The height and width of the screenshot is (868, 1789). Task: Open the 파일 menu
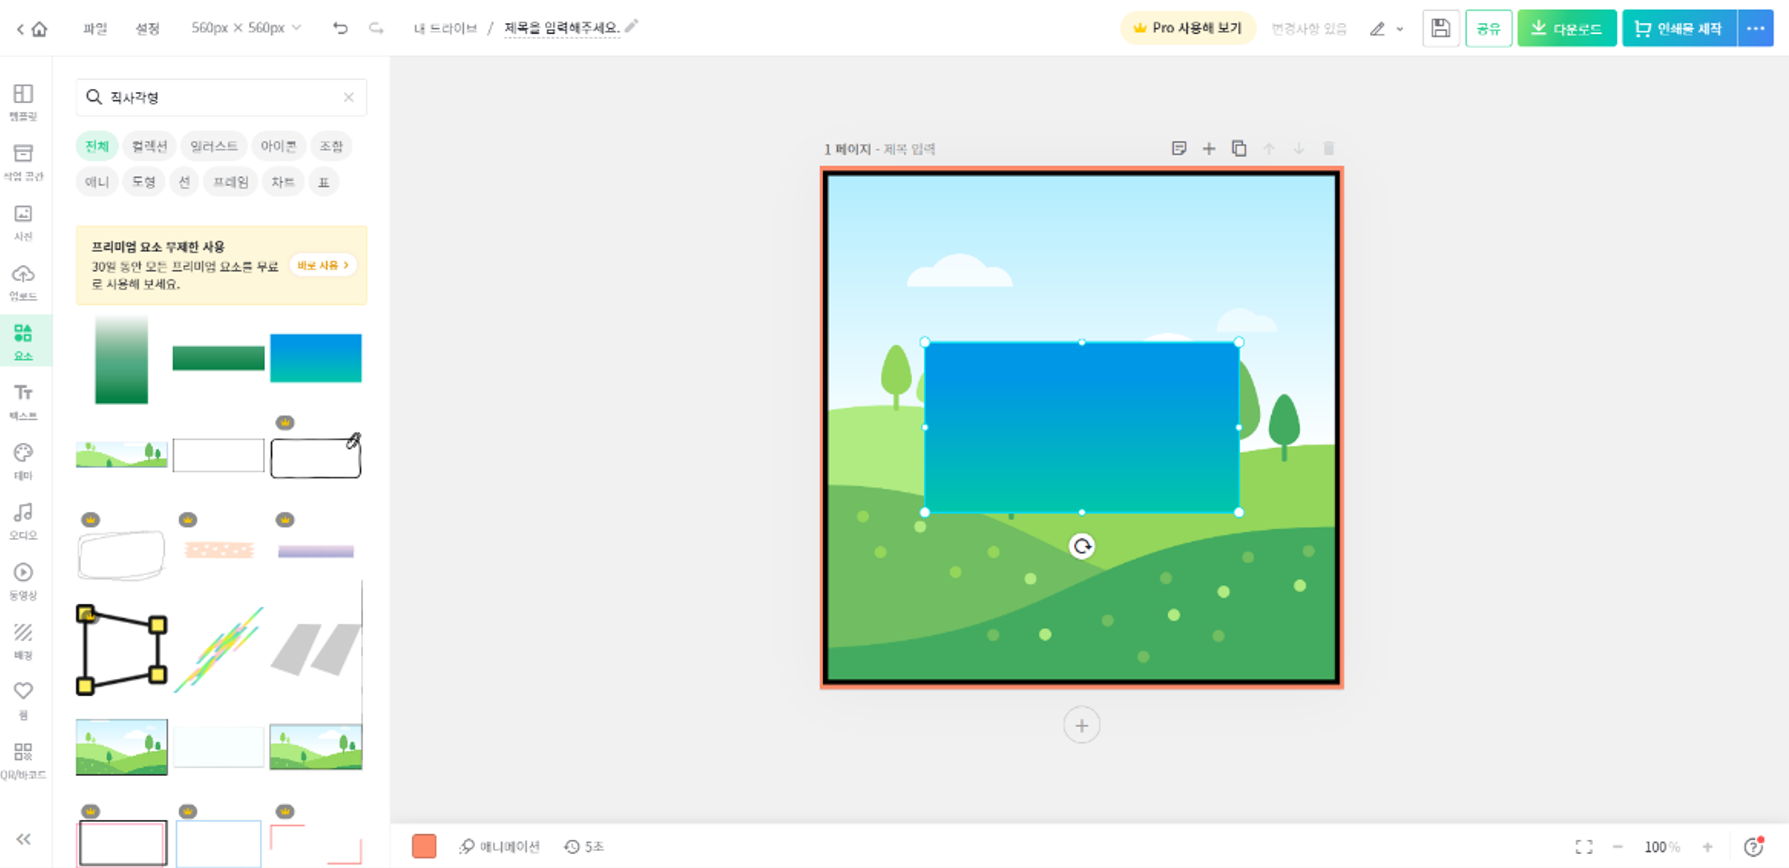click(x=95, y=29)
